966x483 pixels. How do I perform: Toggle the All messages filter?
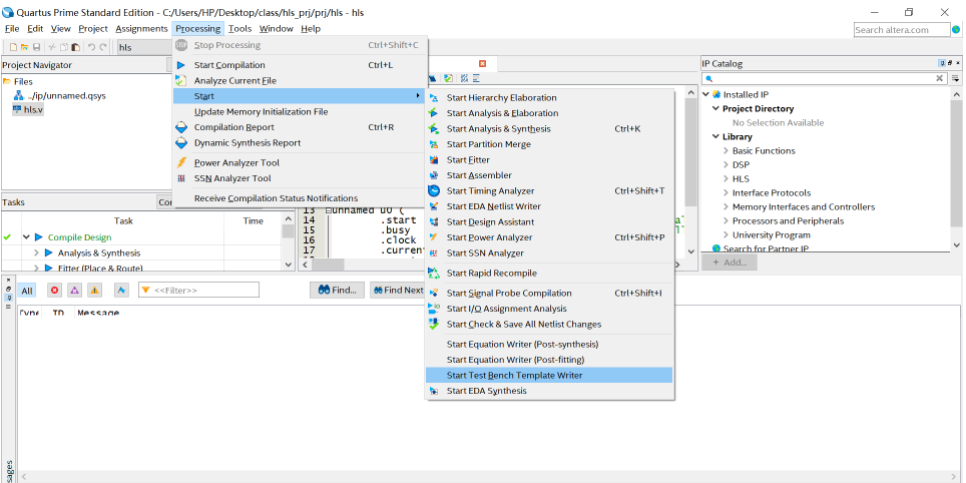(27, 290)
